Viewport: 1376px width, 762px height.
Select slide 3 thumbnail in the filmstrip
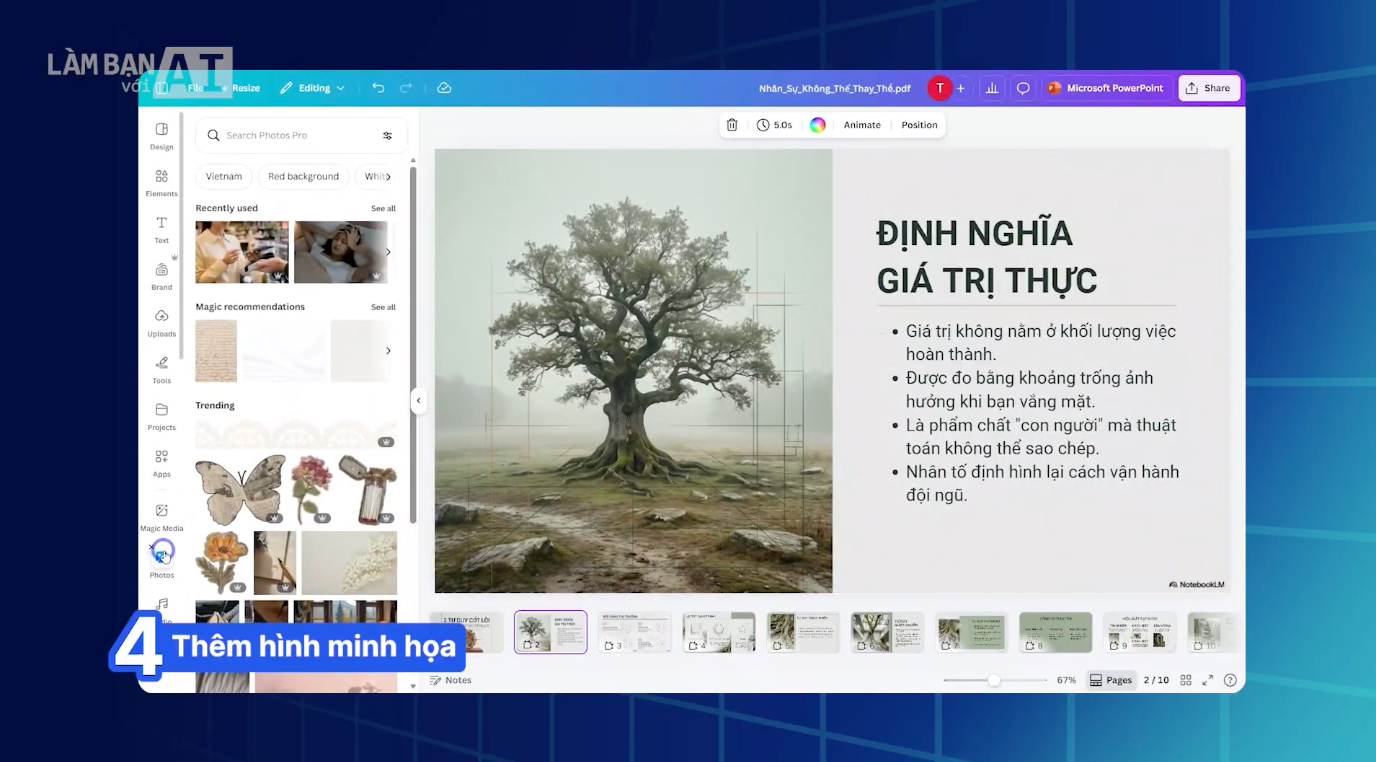click(x=635, y=631)
